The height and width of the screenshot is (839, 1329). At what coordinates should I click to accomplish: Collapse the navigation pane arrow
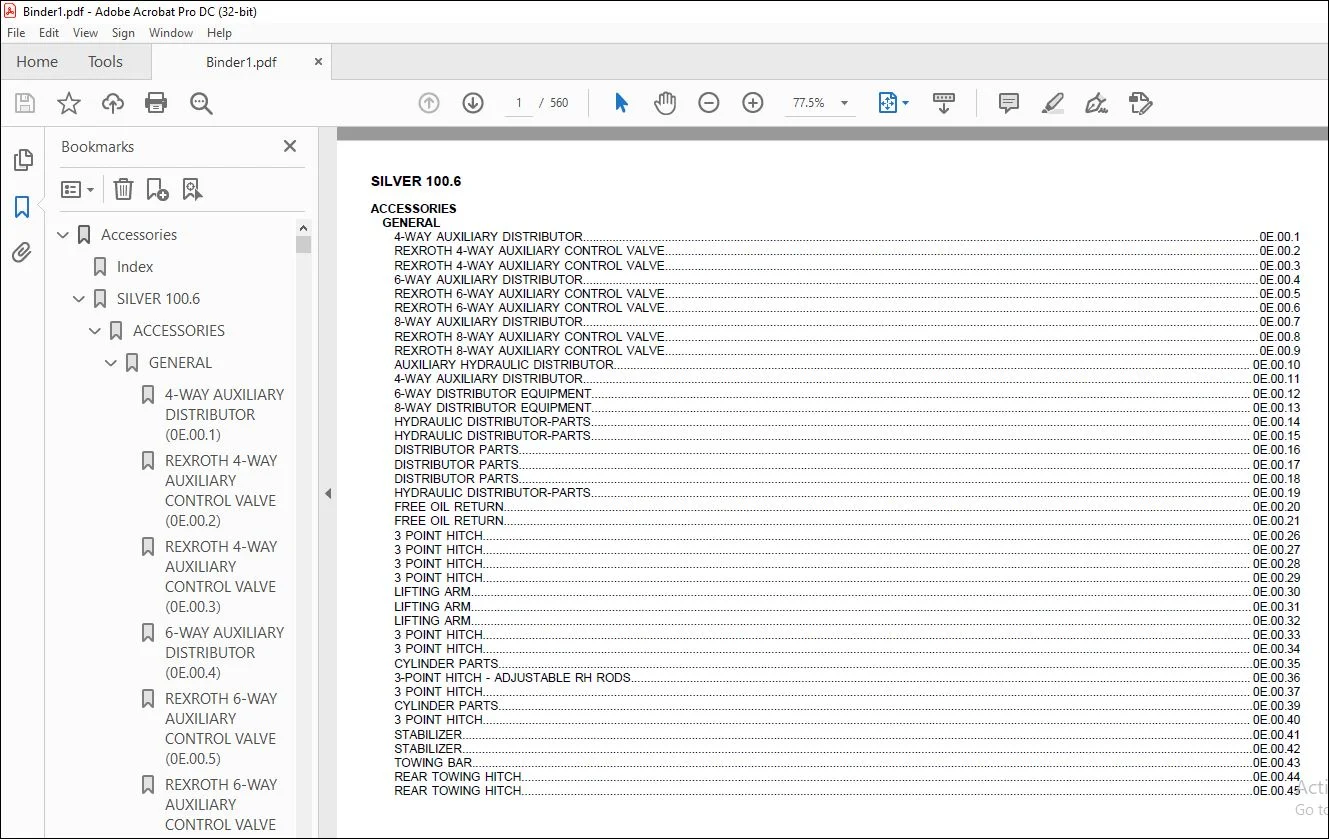tap(328, 493)
